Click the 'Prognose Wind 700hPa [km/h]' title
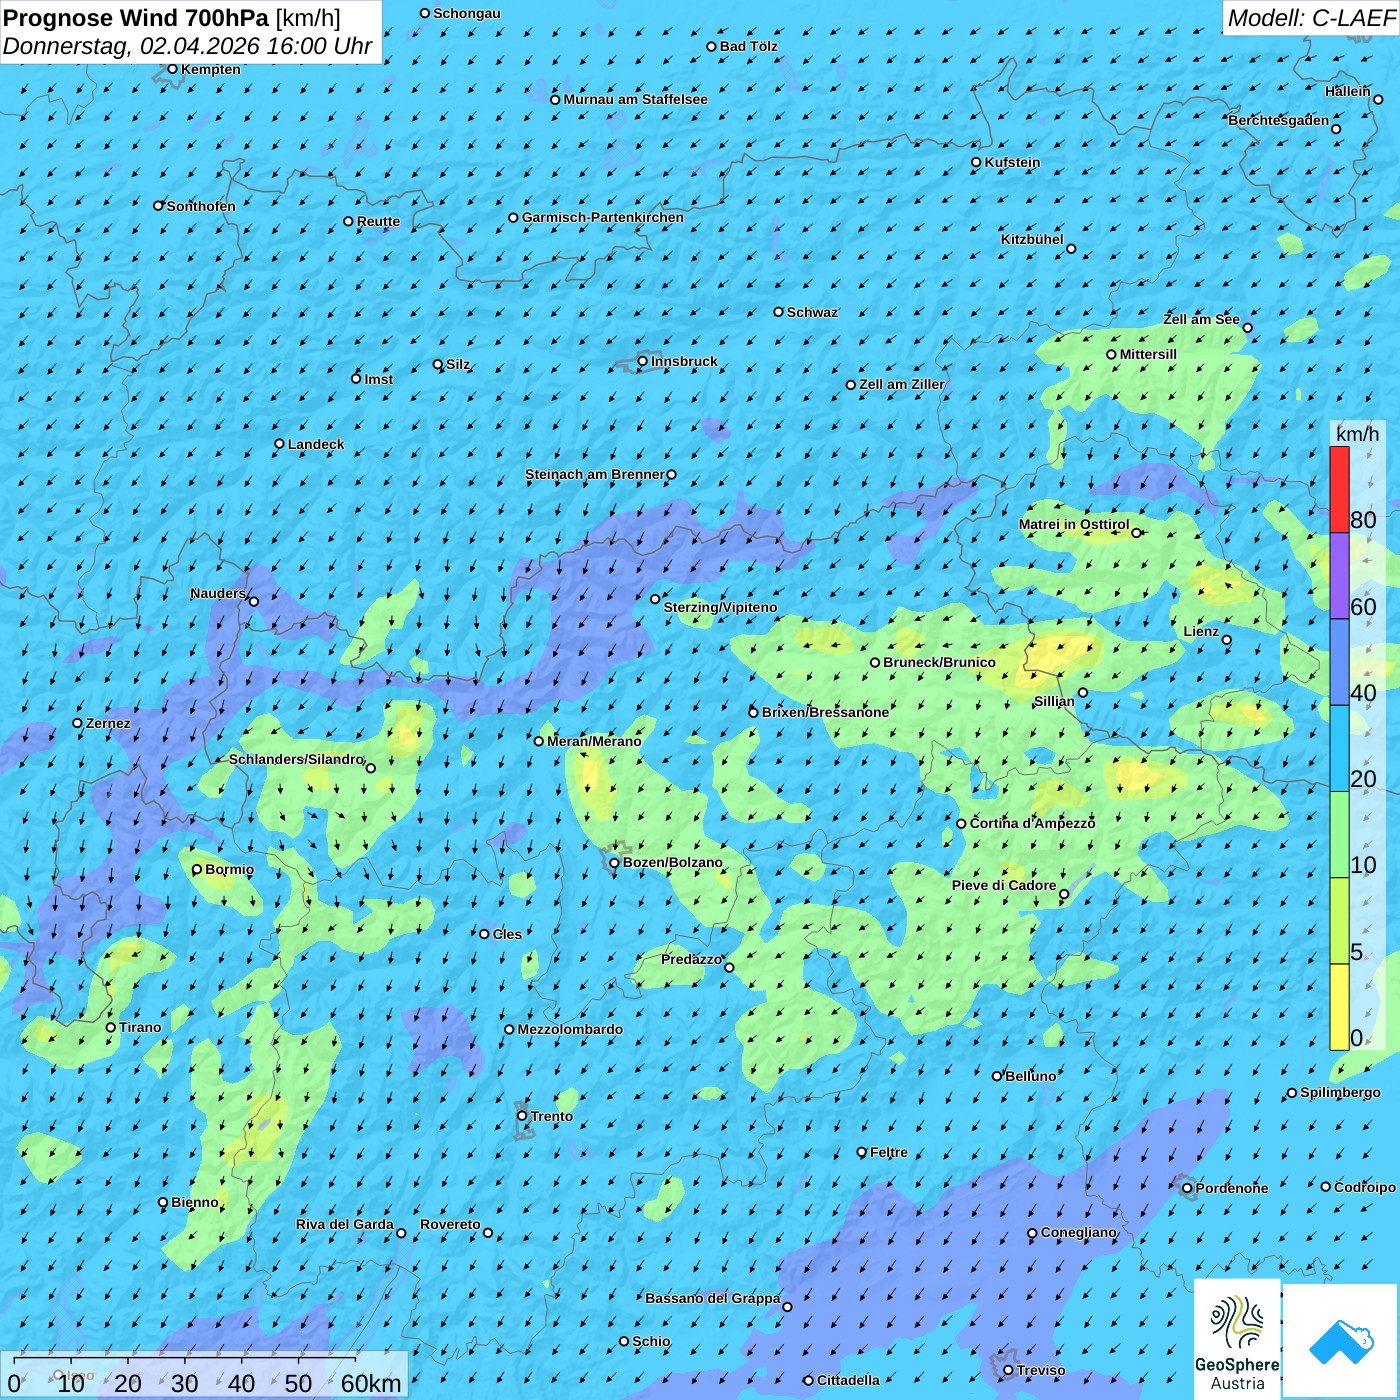Screen dimensions: 1400x1400 pos(172,18)
